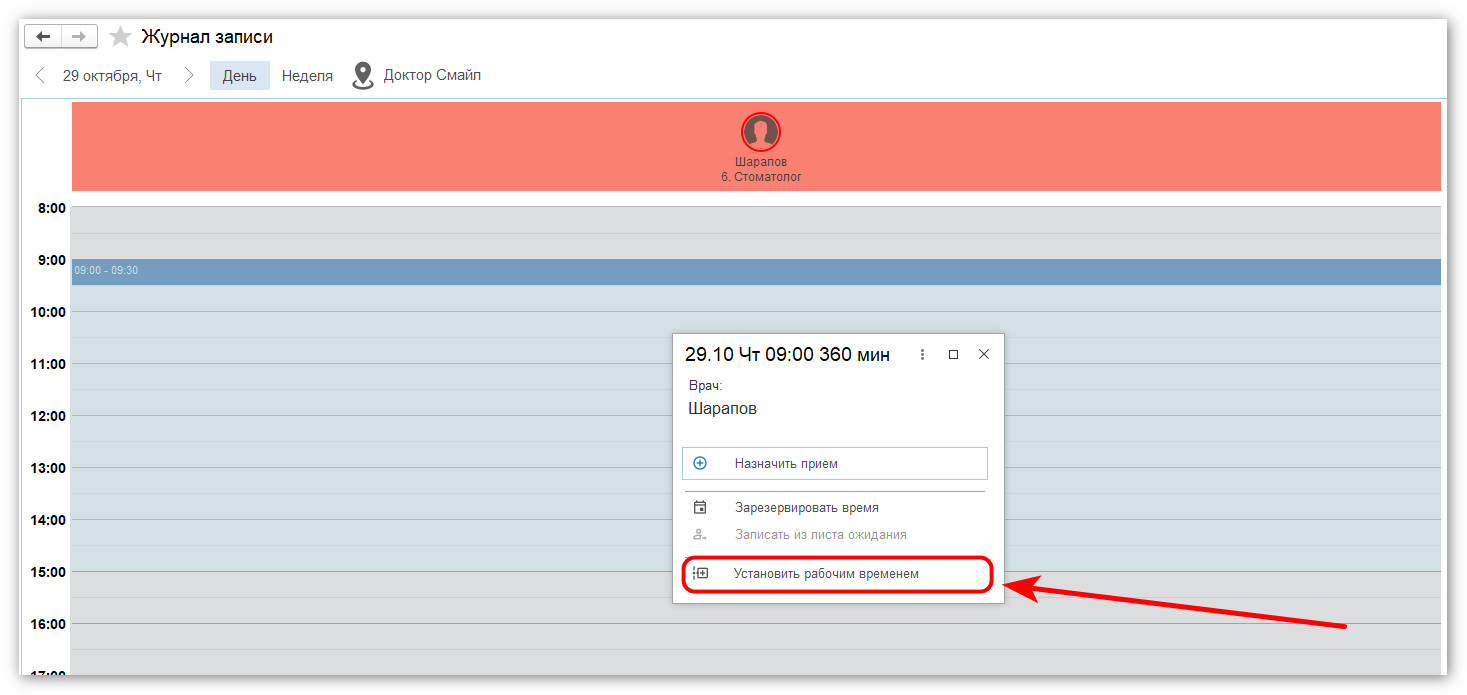Click the calendar icon for Зарезервировать время
1467x695 pixels.
(700, 508)
